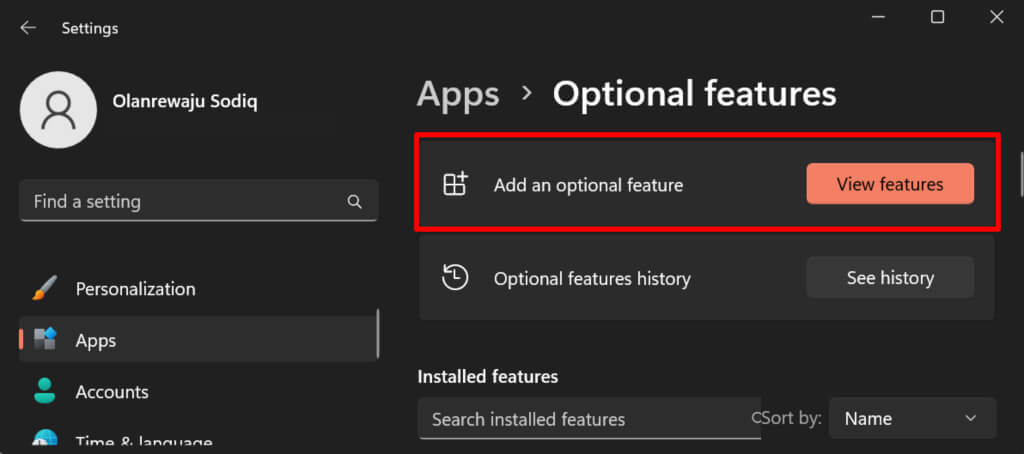1024x454 pixels.
Task: Select Accounts in the sidebar
Action: (x=112, y=392)
